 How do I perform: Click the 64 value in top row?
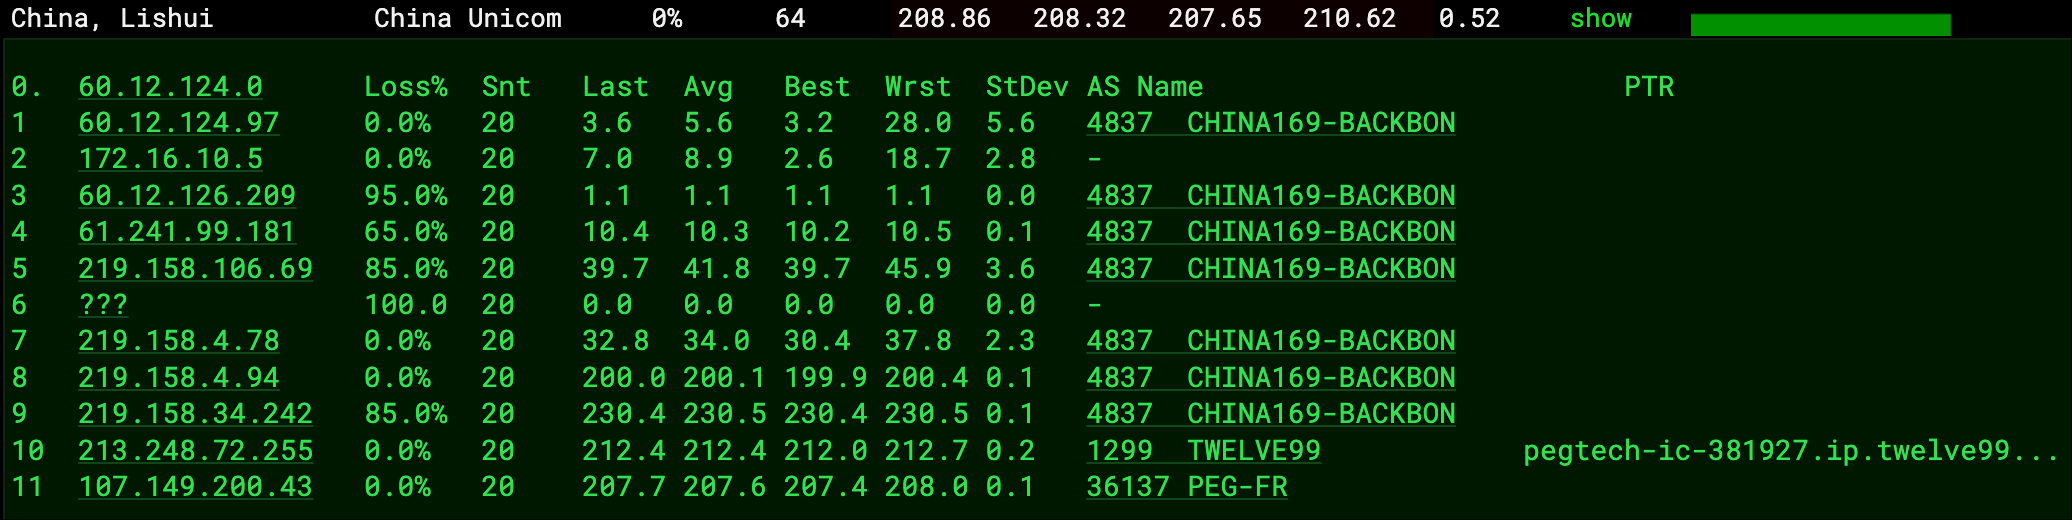point(790,18)
